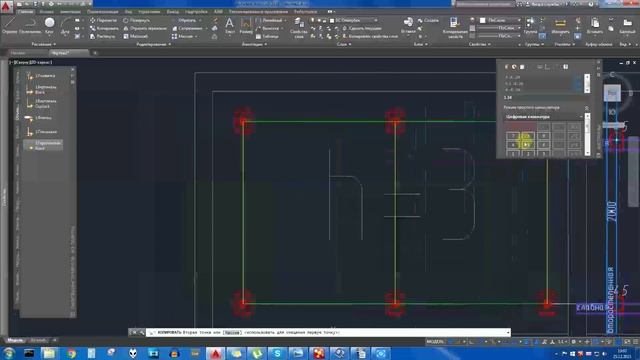
Task: Activate the Scale (Масштаб) command
Action: tap(136, 36)
